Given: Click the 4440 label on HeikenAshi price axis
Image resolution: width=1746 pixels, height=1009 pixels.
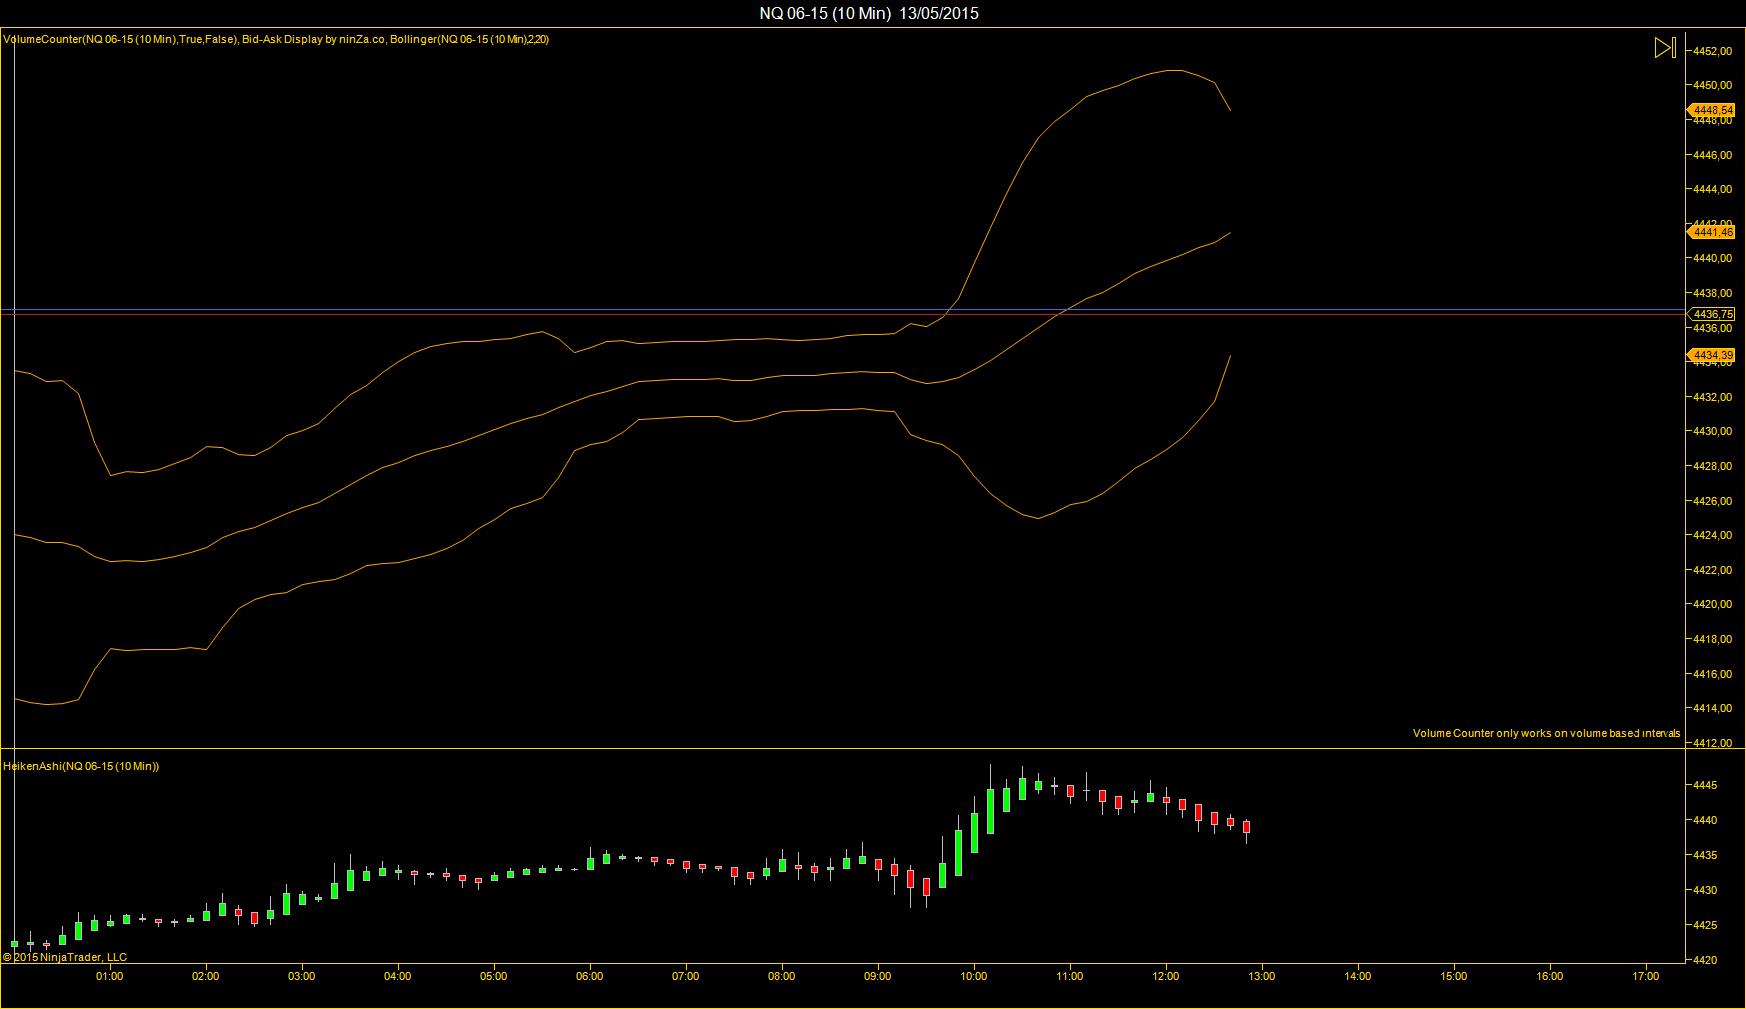Looking at the screenshot, I should coord(1704,821).
